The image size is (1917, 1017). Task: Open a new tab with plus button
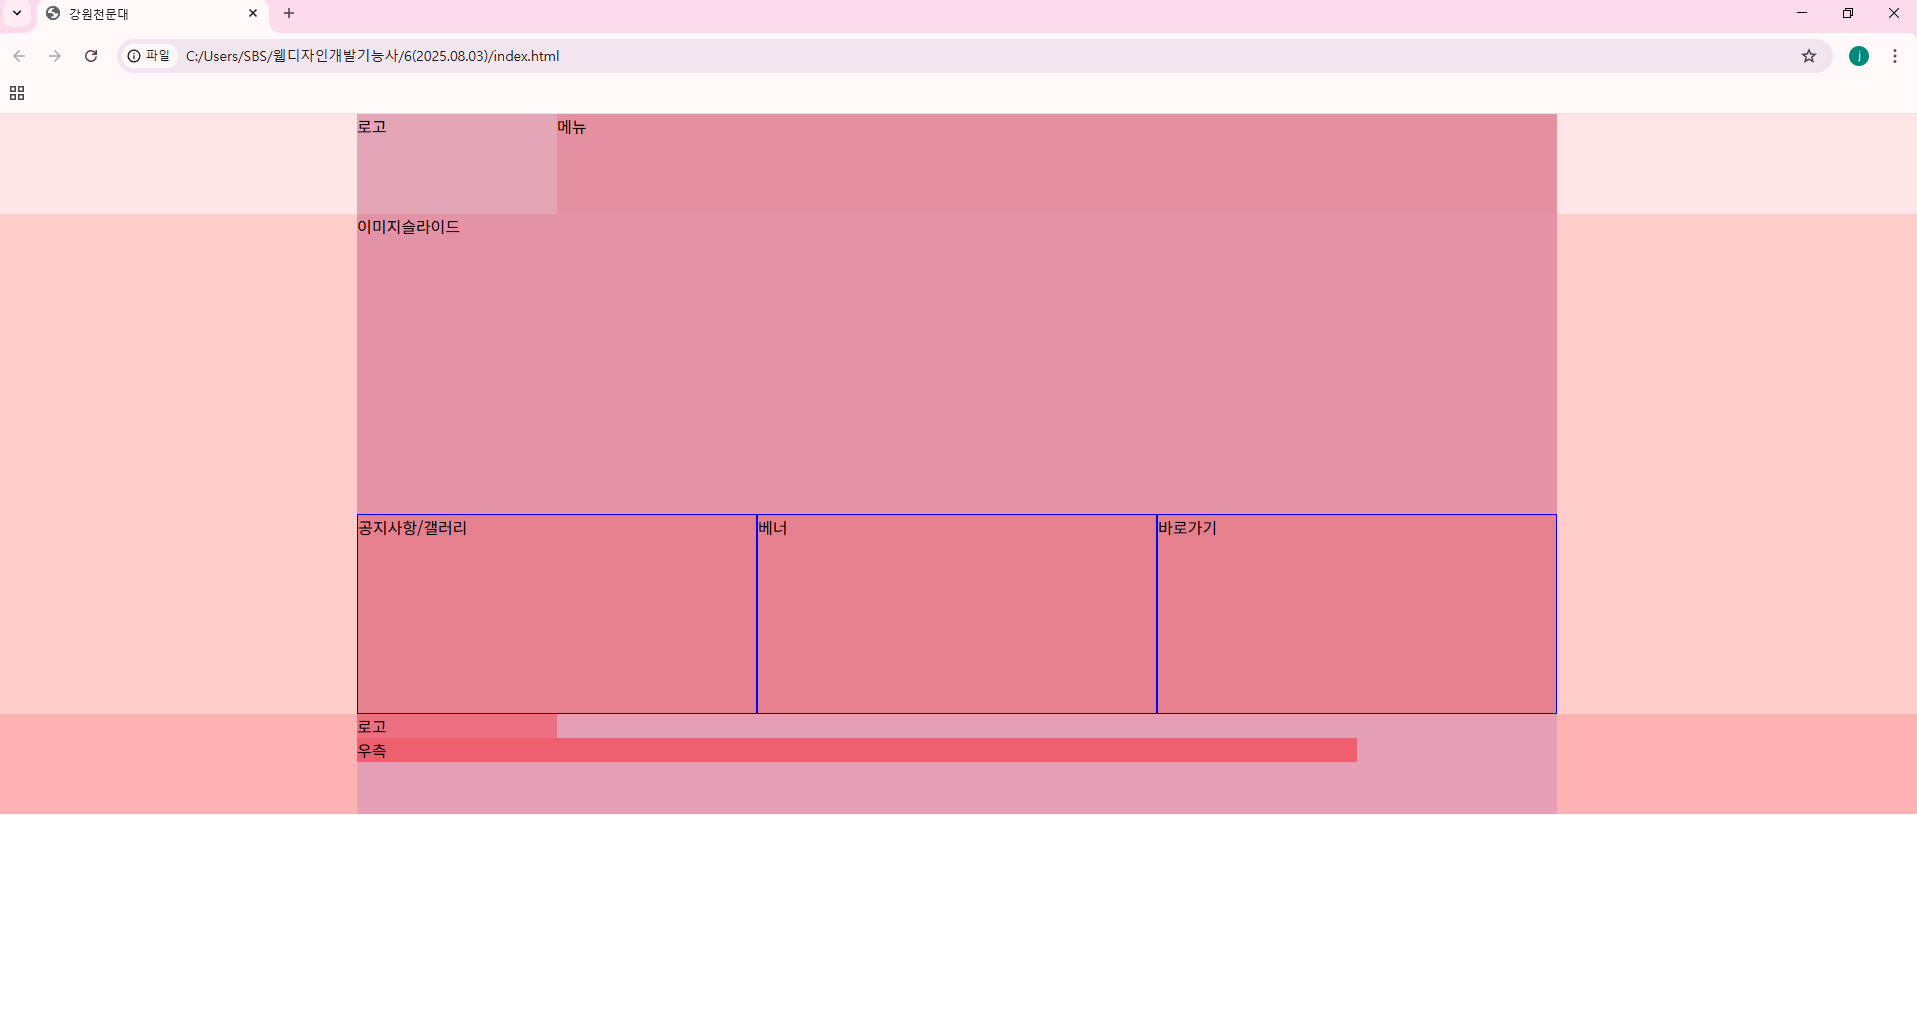pyautogui.click(x=289, y=13)
